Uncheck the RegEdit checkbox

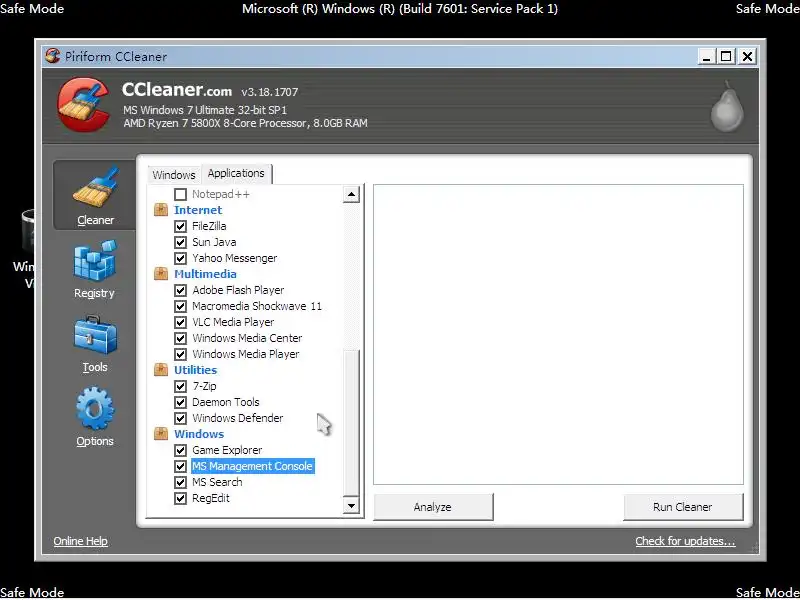[180, 498]
